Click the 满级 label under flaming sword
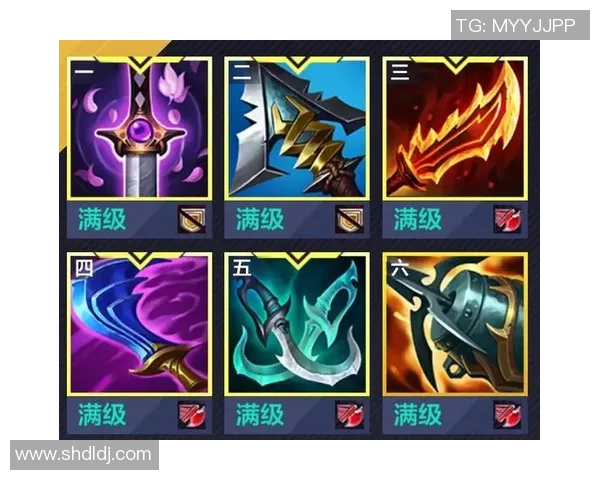The image size is (600, 480). pos(418,219)
